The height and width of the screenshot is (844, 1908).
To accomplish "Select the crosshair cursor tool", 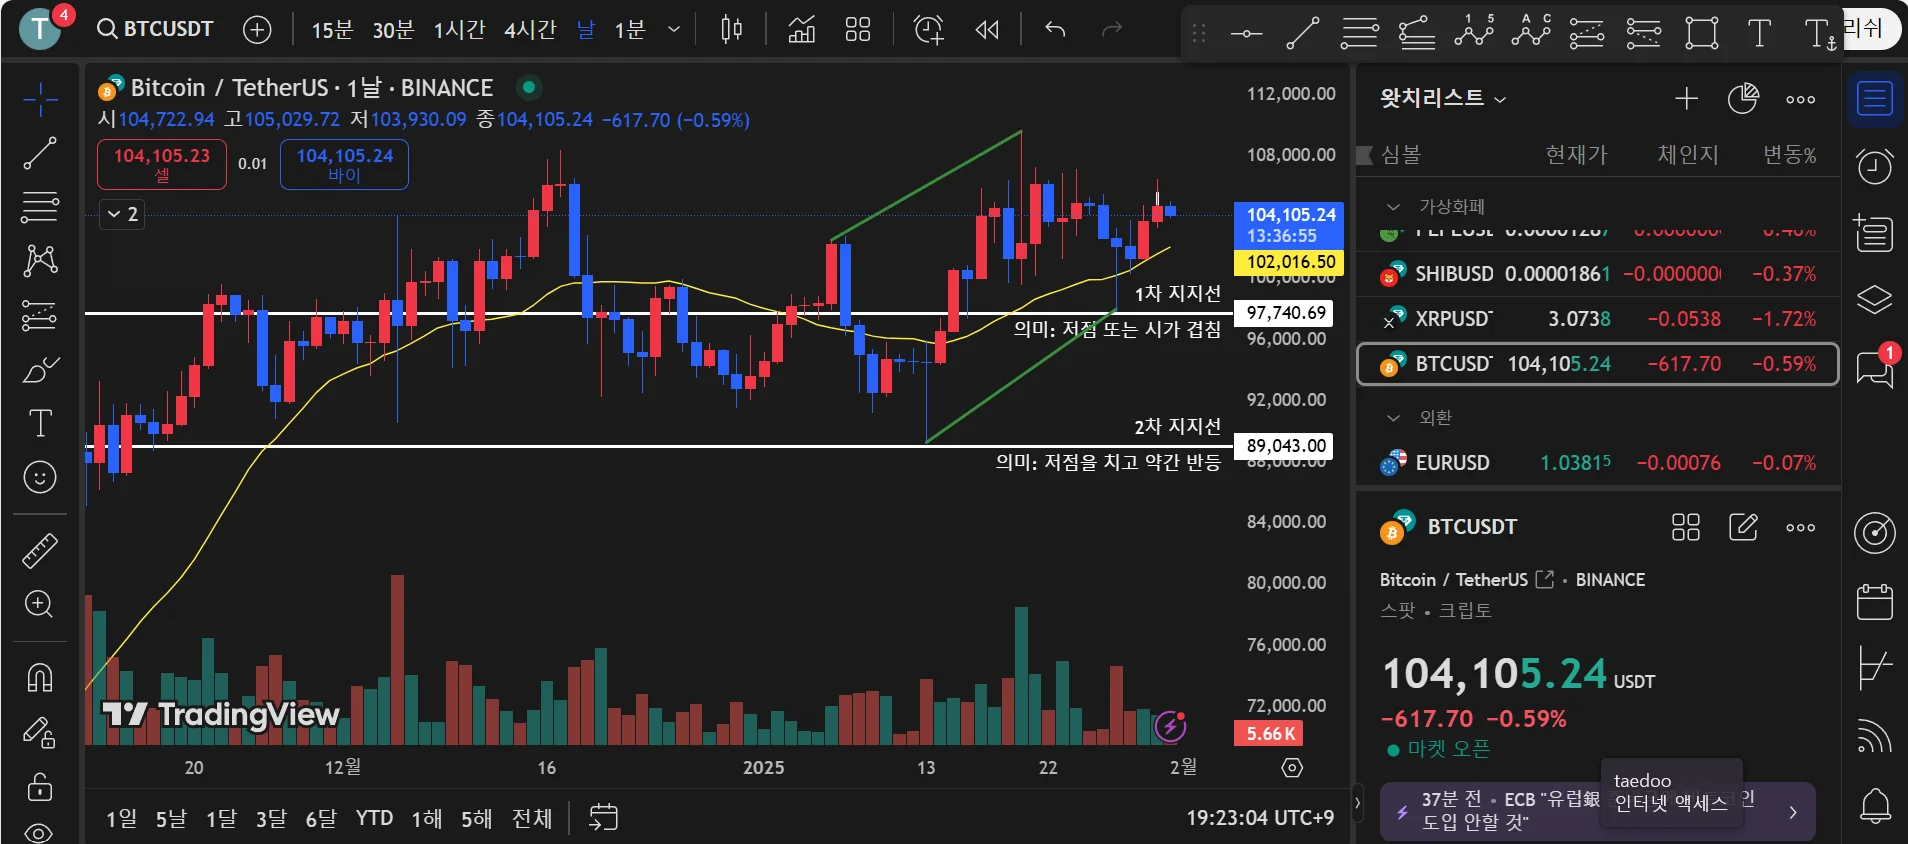I will click(40, 99).
